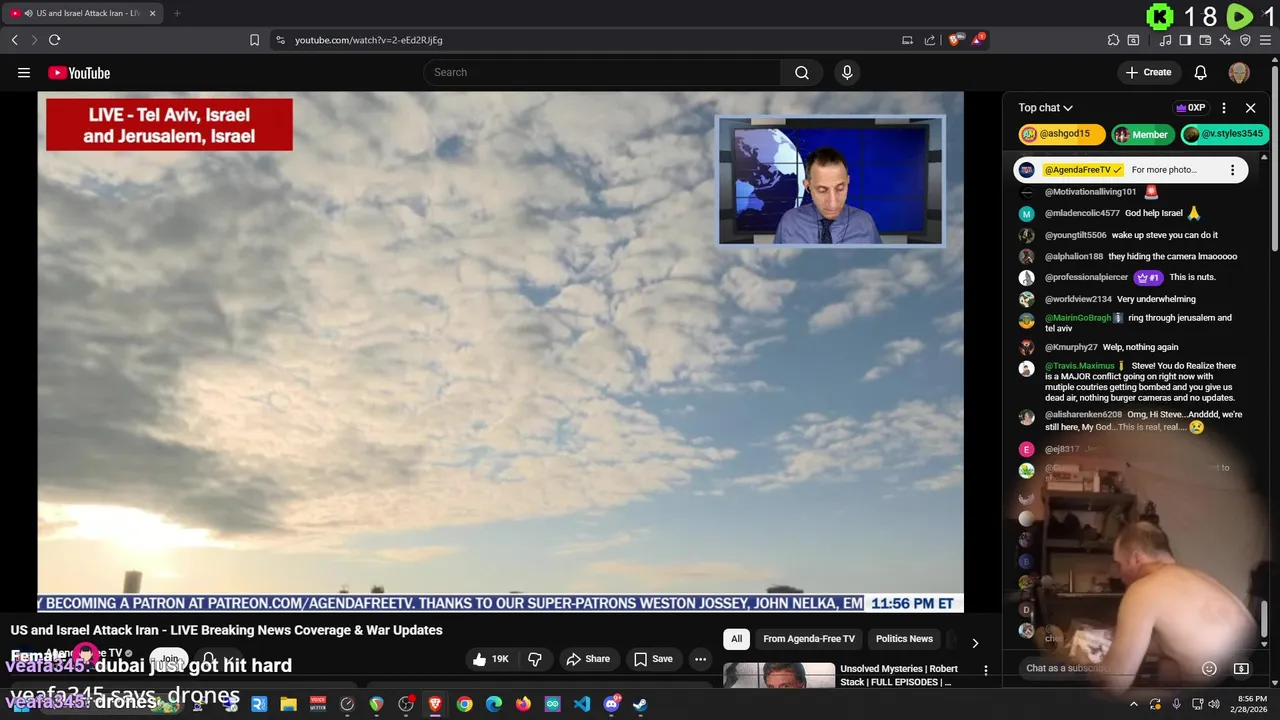Open options for Unsolved Mysteries video
Screen dimensions: 1280x720
point(985,670)
